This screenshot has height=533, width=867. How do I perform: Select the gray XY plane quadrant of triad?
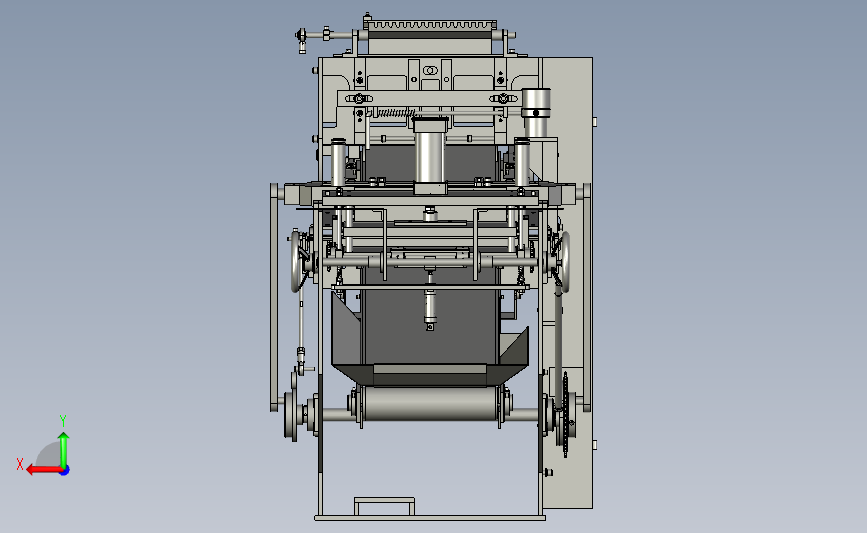49,454
